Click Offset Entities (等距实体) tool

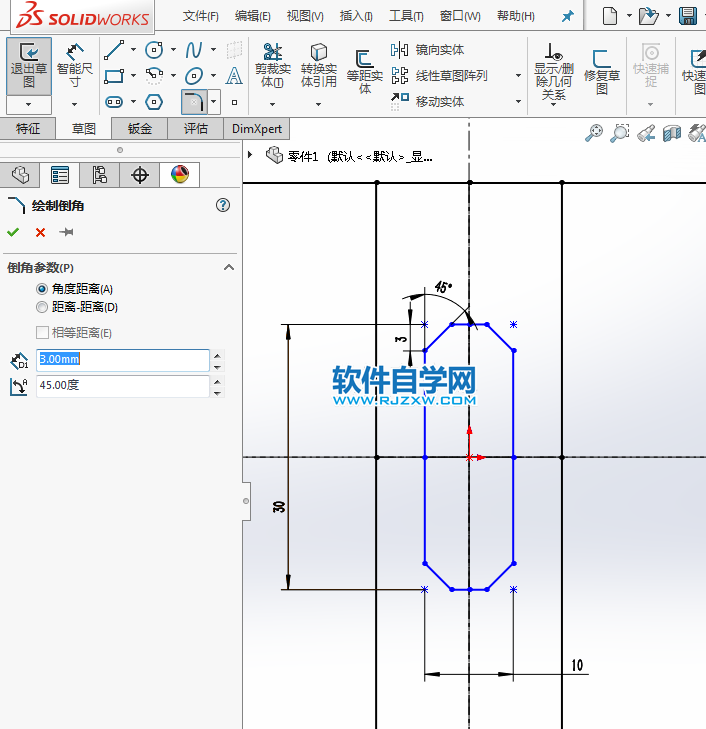(365, 71)
